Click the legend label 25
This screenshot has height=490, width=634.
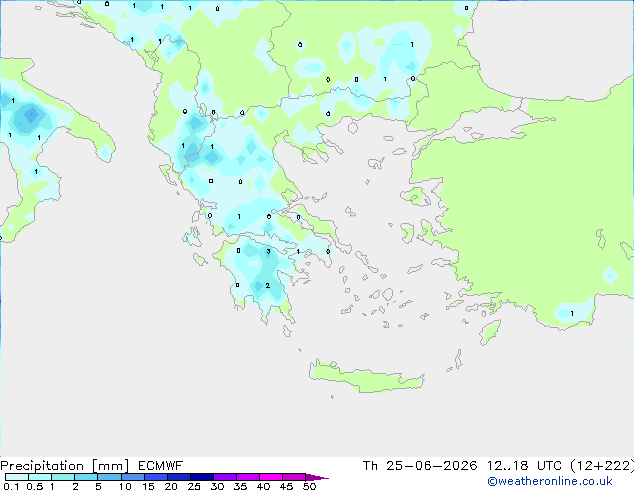[194, 486]
